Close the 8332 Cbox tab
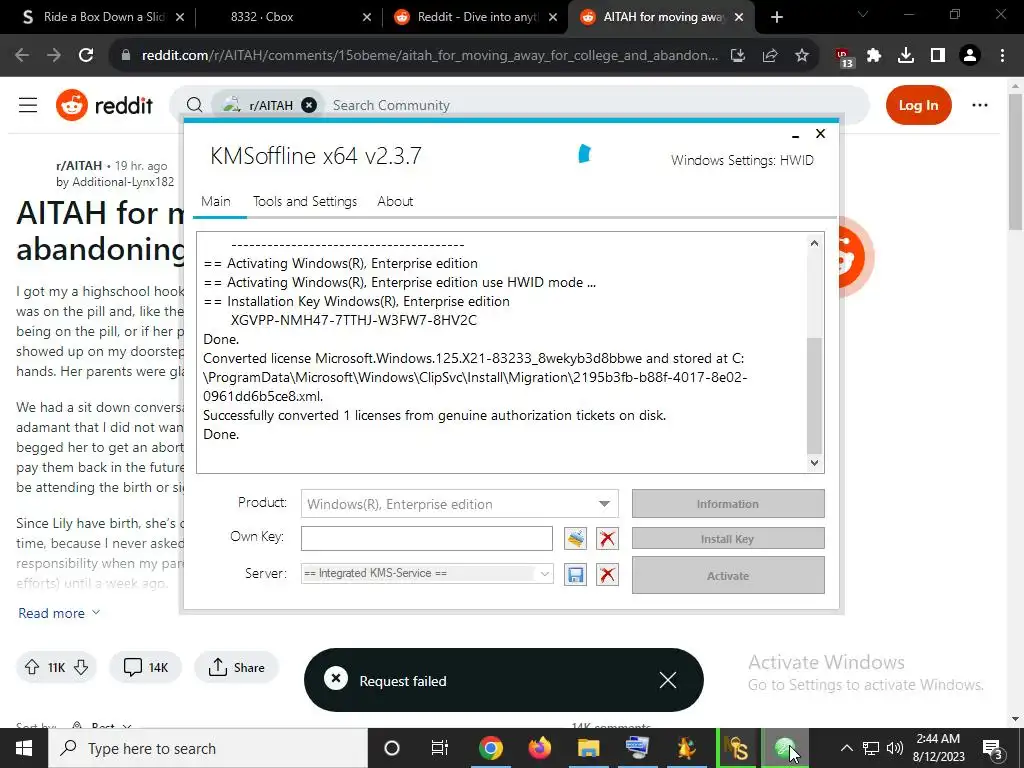1024x768 pixels. [367, 18]
